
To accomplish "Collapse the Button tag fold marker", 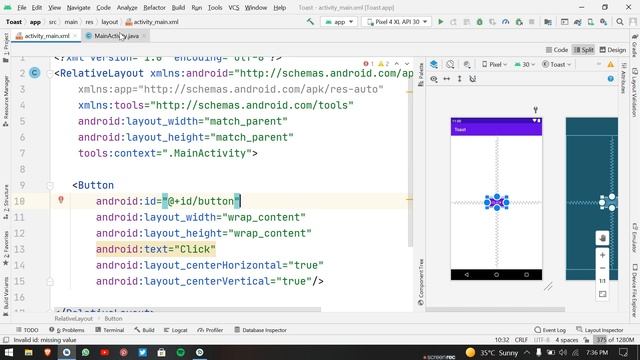I will coord(50,186).
